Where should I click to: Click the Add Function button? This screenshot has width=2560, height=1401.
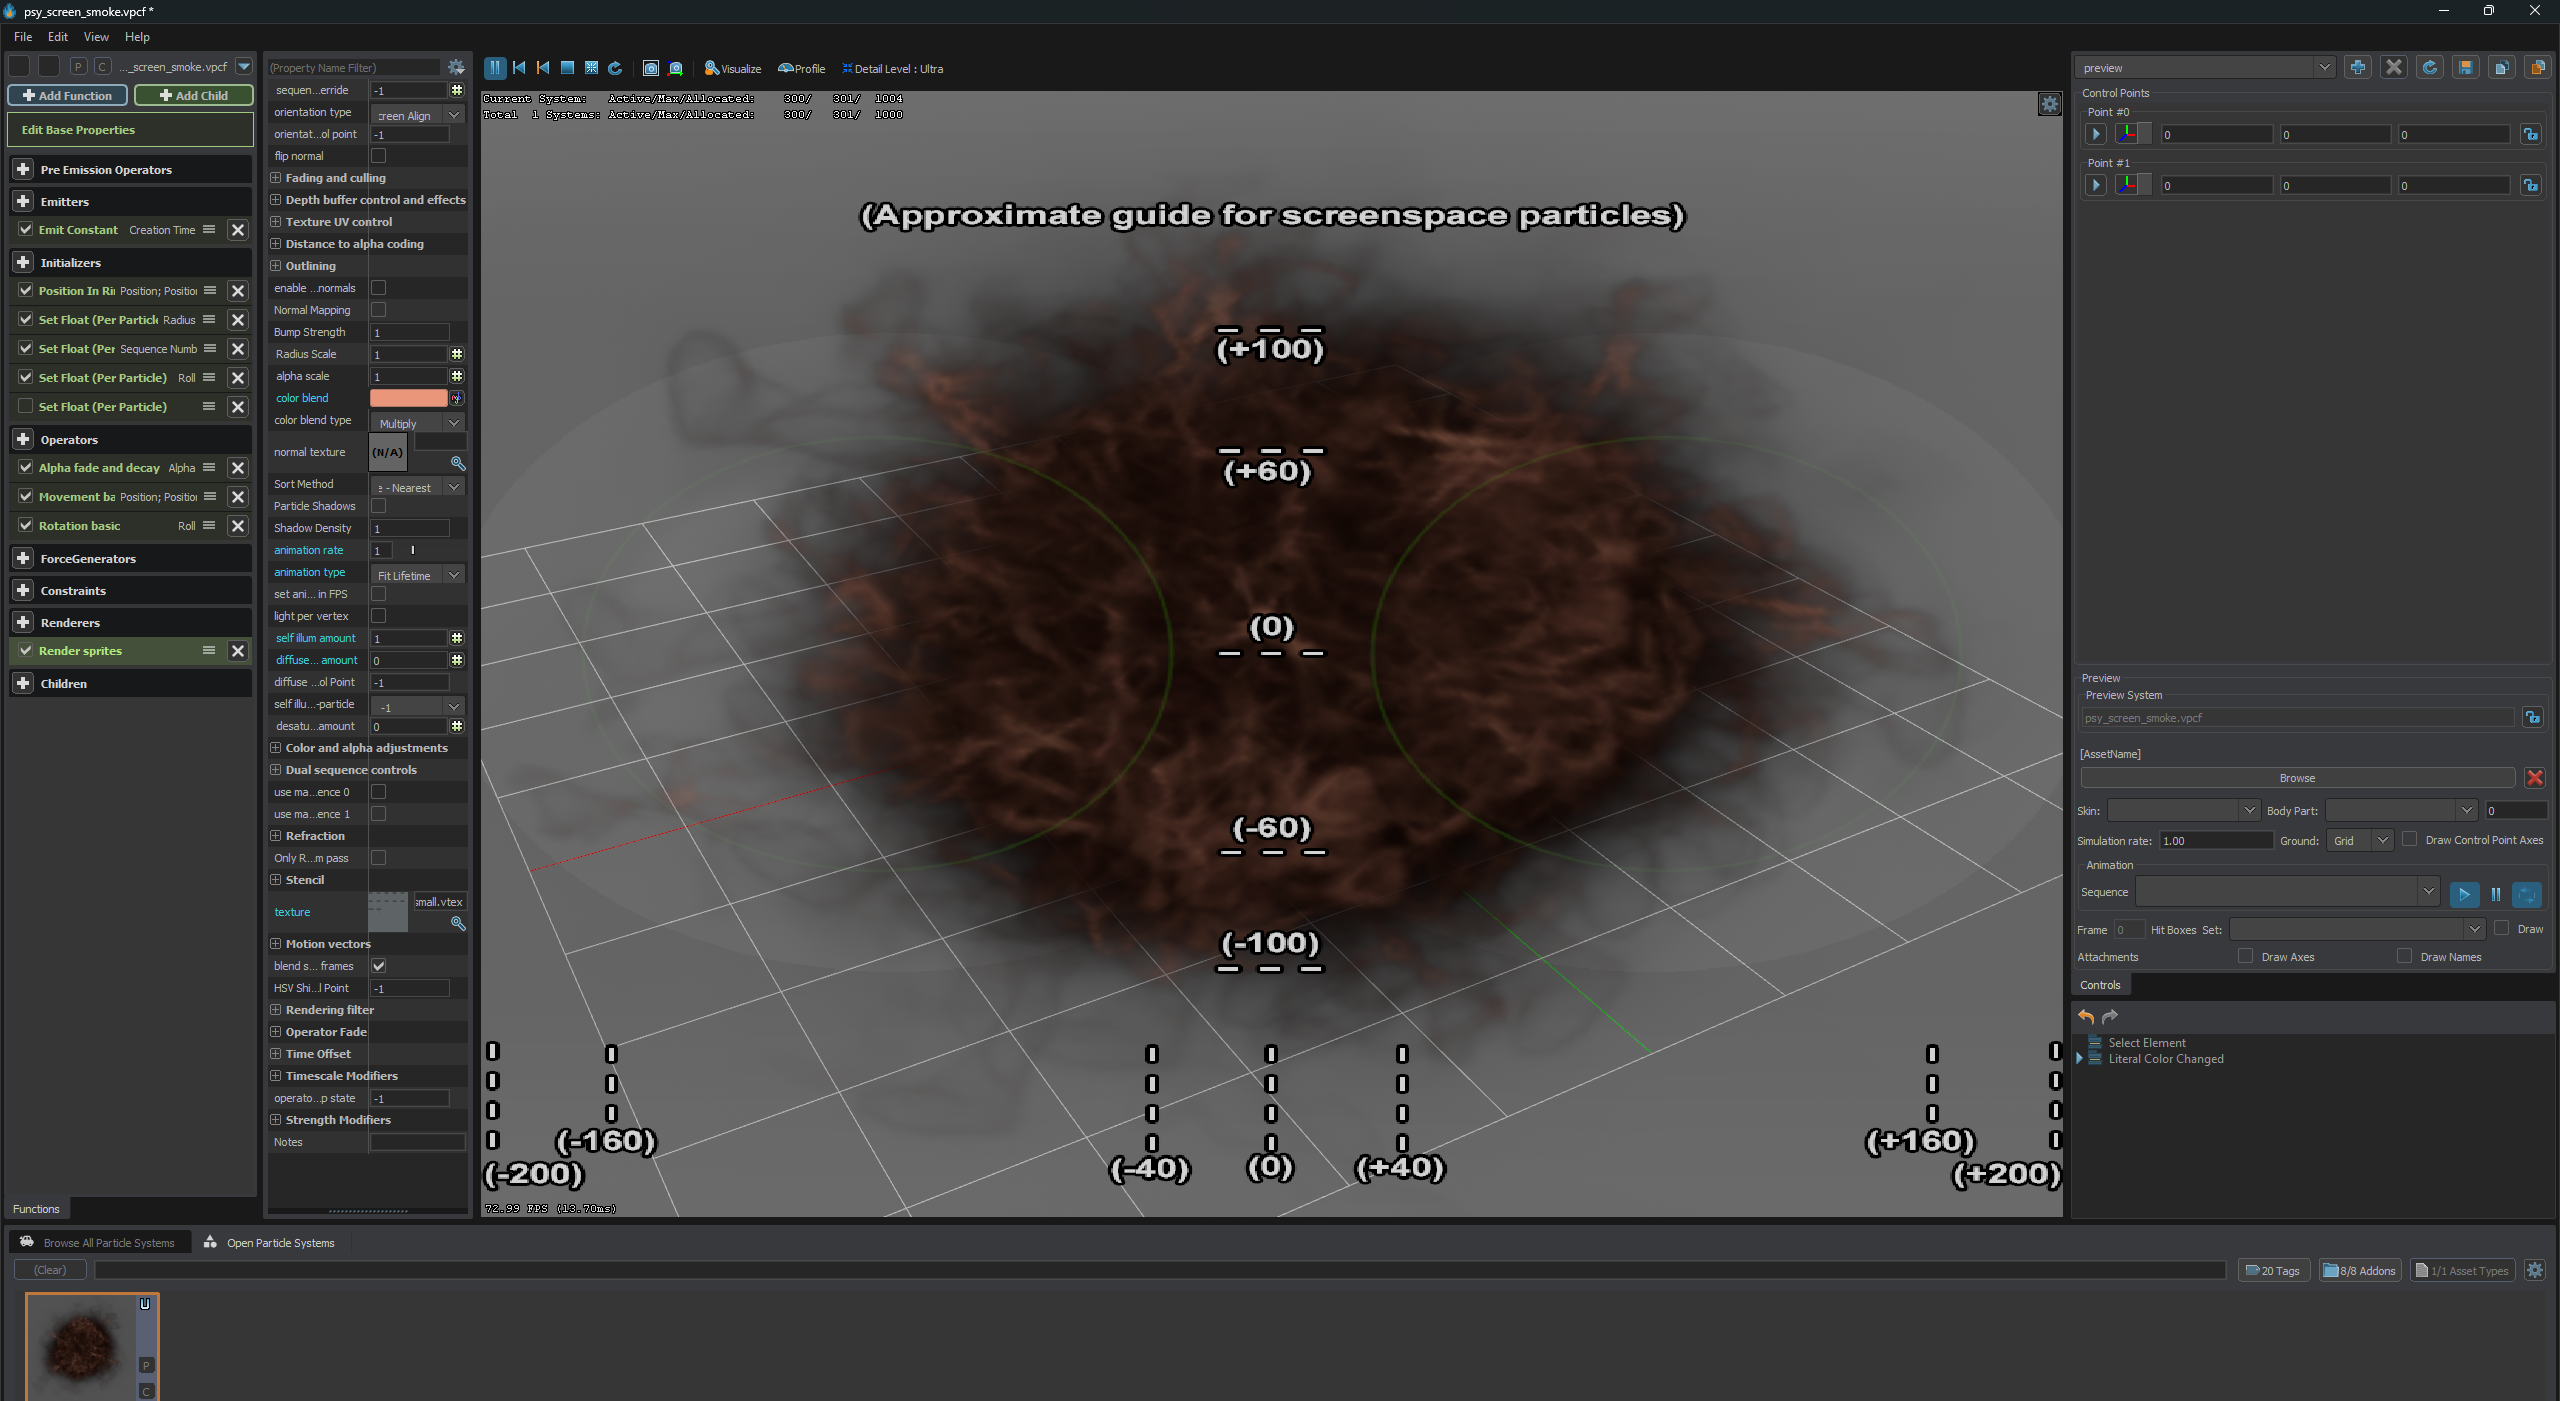[68, 95]
